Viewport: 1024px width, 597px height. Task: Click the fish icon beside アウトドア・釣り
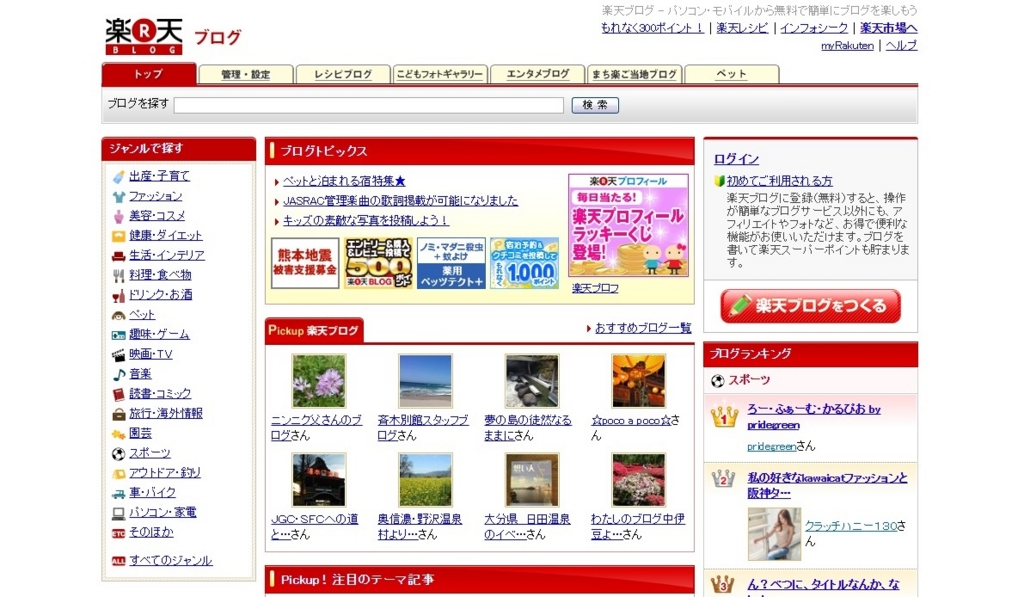(118, 474)
